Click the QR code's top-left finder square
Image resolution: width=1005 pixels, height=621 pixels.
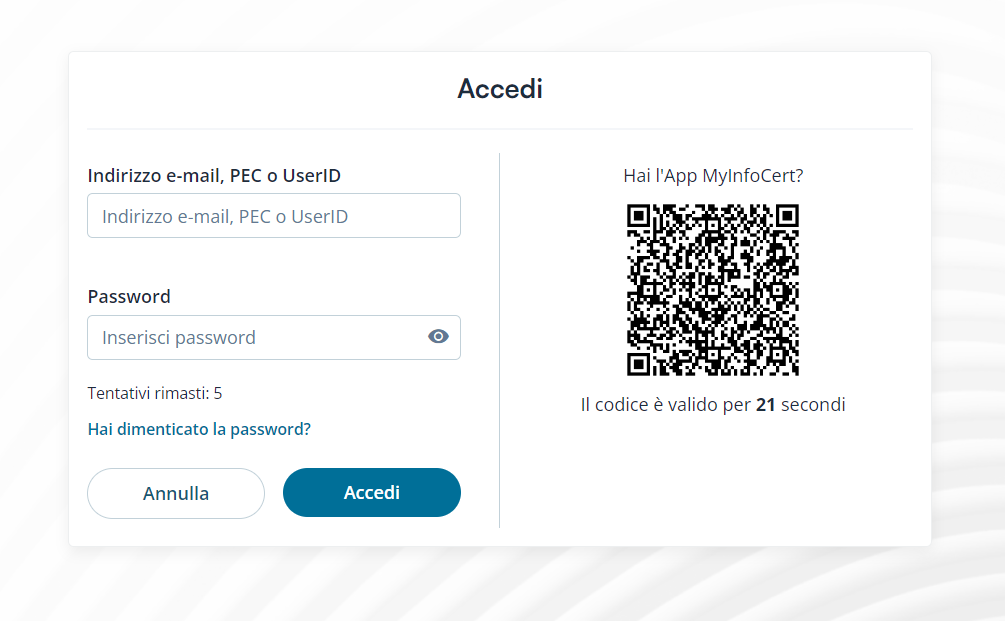[640, 217]
